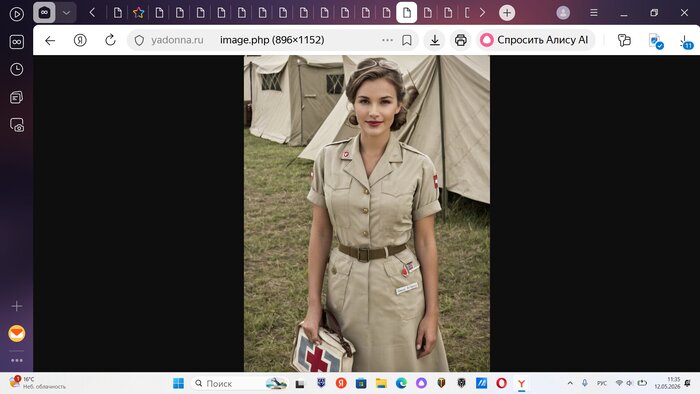Select the active tab group infinity button
The width and height of the screenshot is (700, 394).
(x=44, y=12)
